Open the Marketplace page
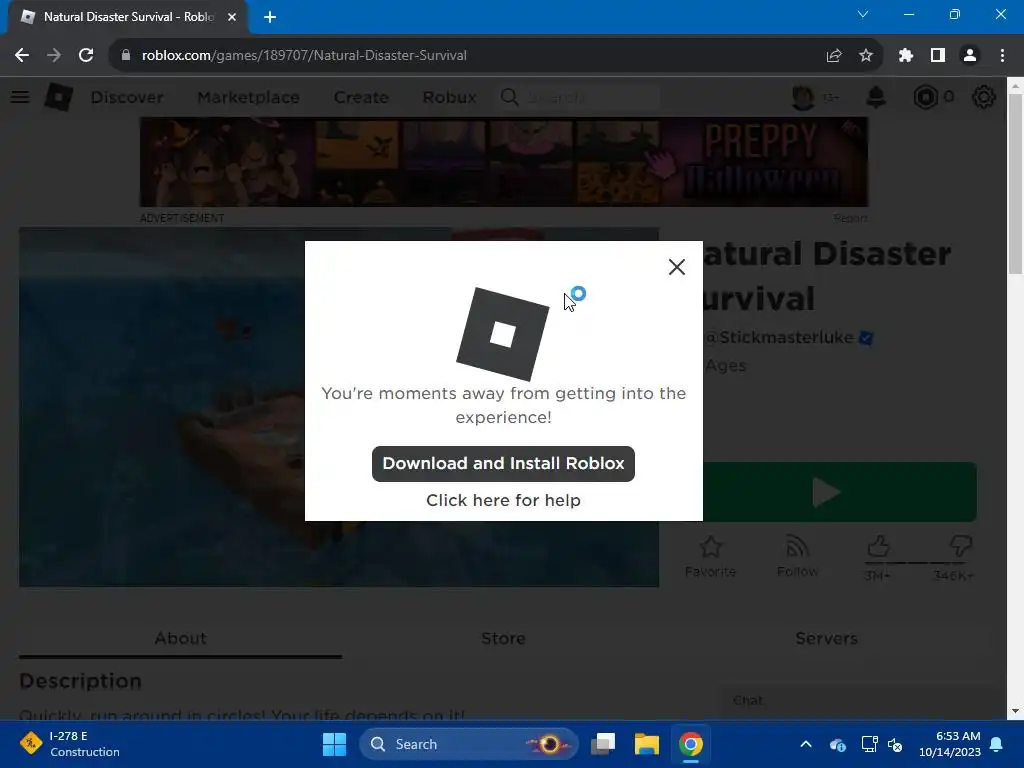Image resolution: width=1024 pixels, height=768 pixels. 248,97
